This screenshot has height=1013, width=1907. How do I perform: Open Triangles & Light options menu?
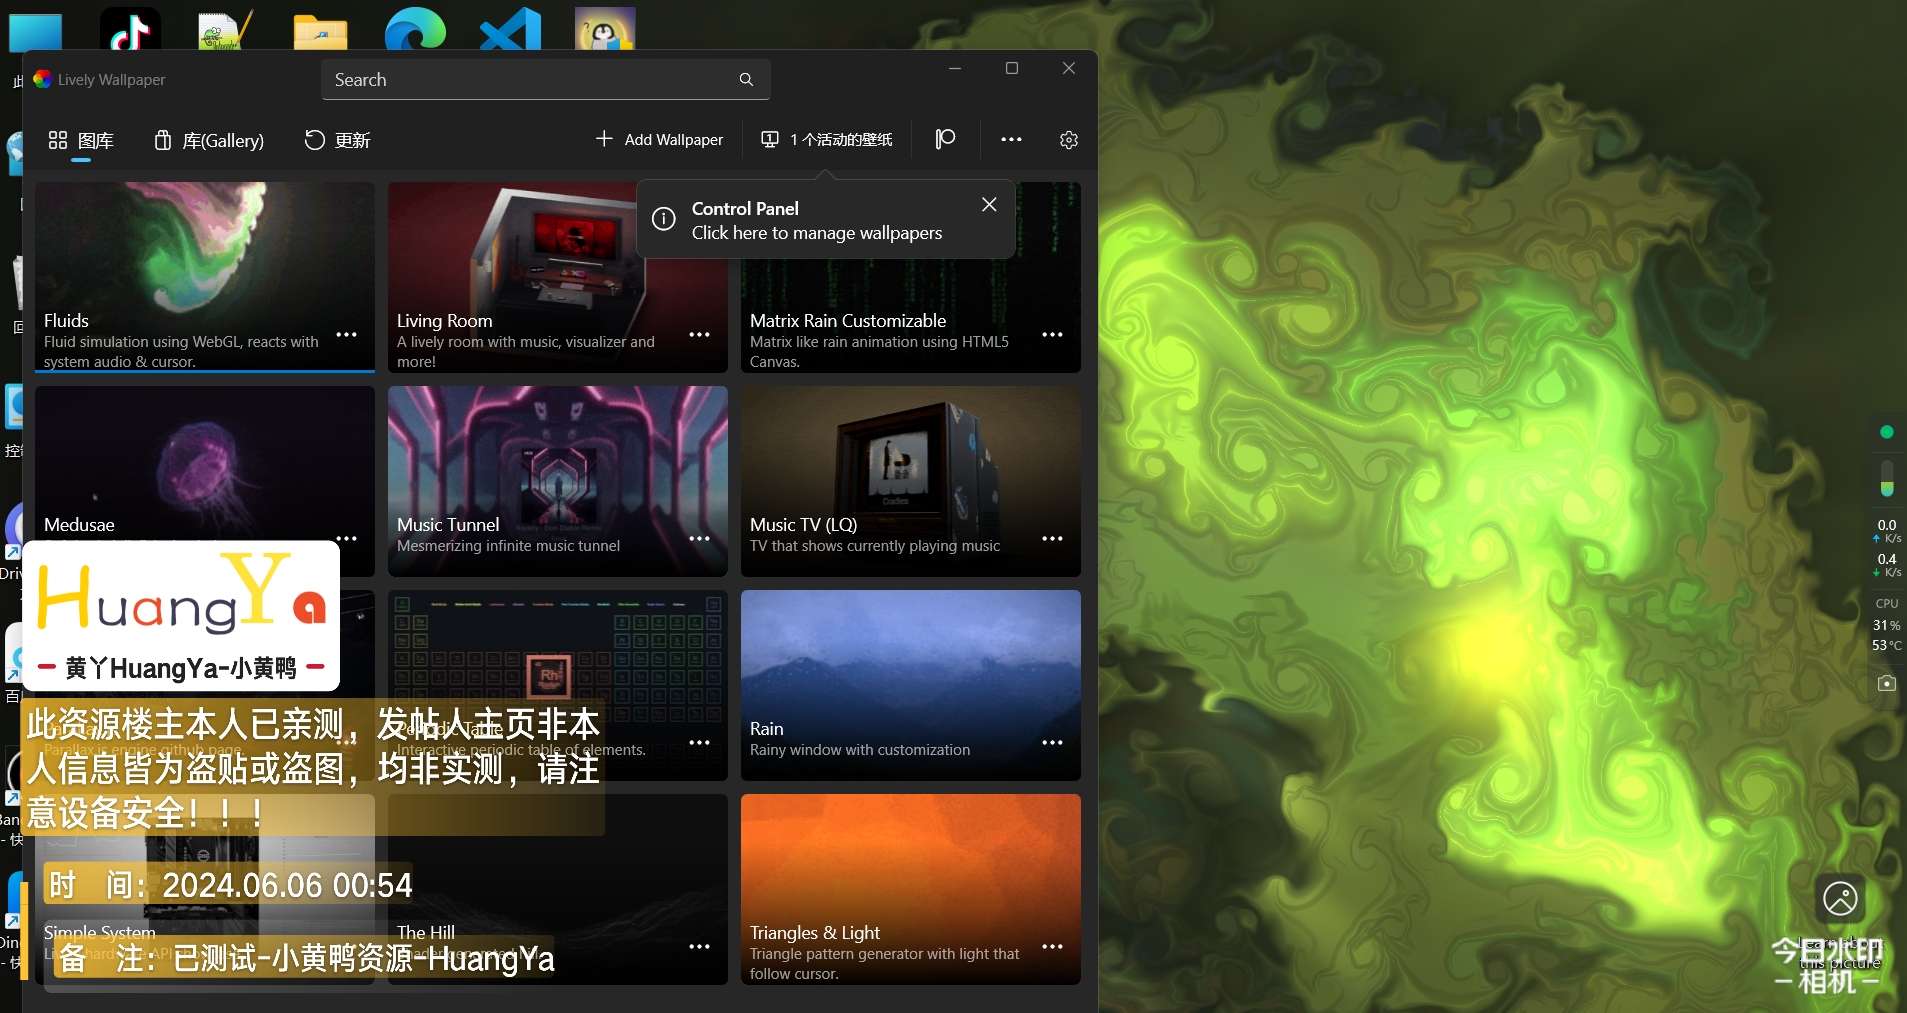tap(1052, 947)
